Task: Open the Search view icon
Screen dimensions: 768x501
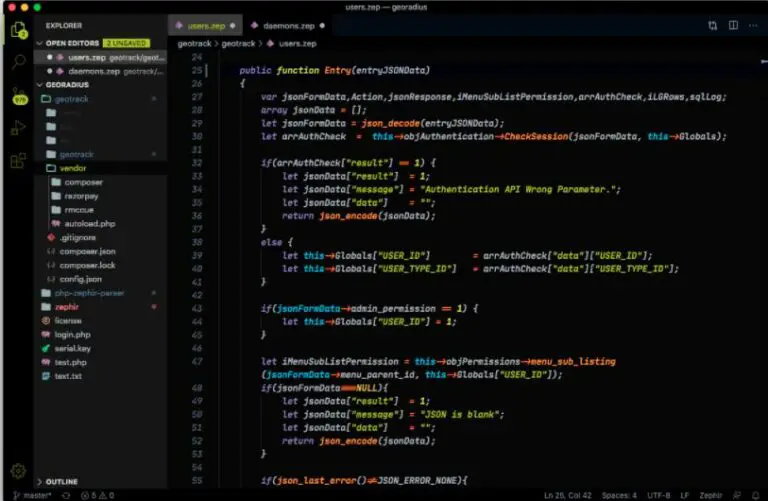Action: pyautogui.click(x=17, y=62)
